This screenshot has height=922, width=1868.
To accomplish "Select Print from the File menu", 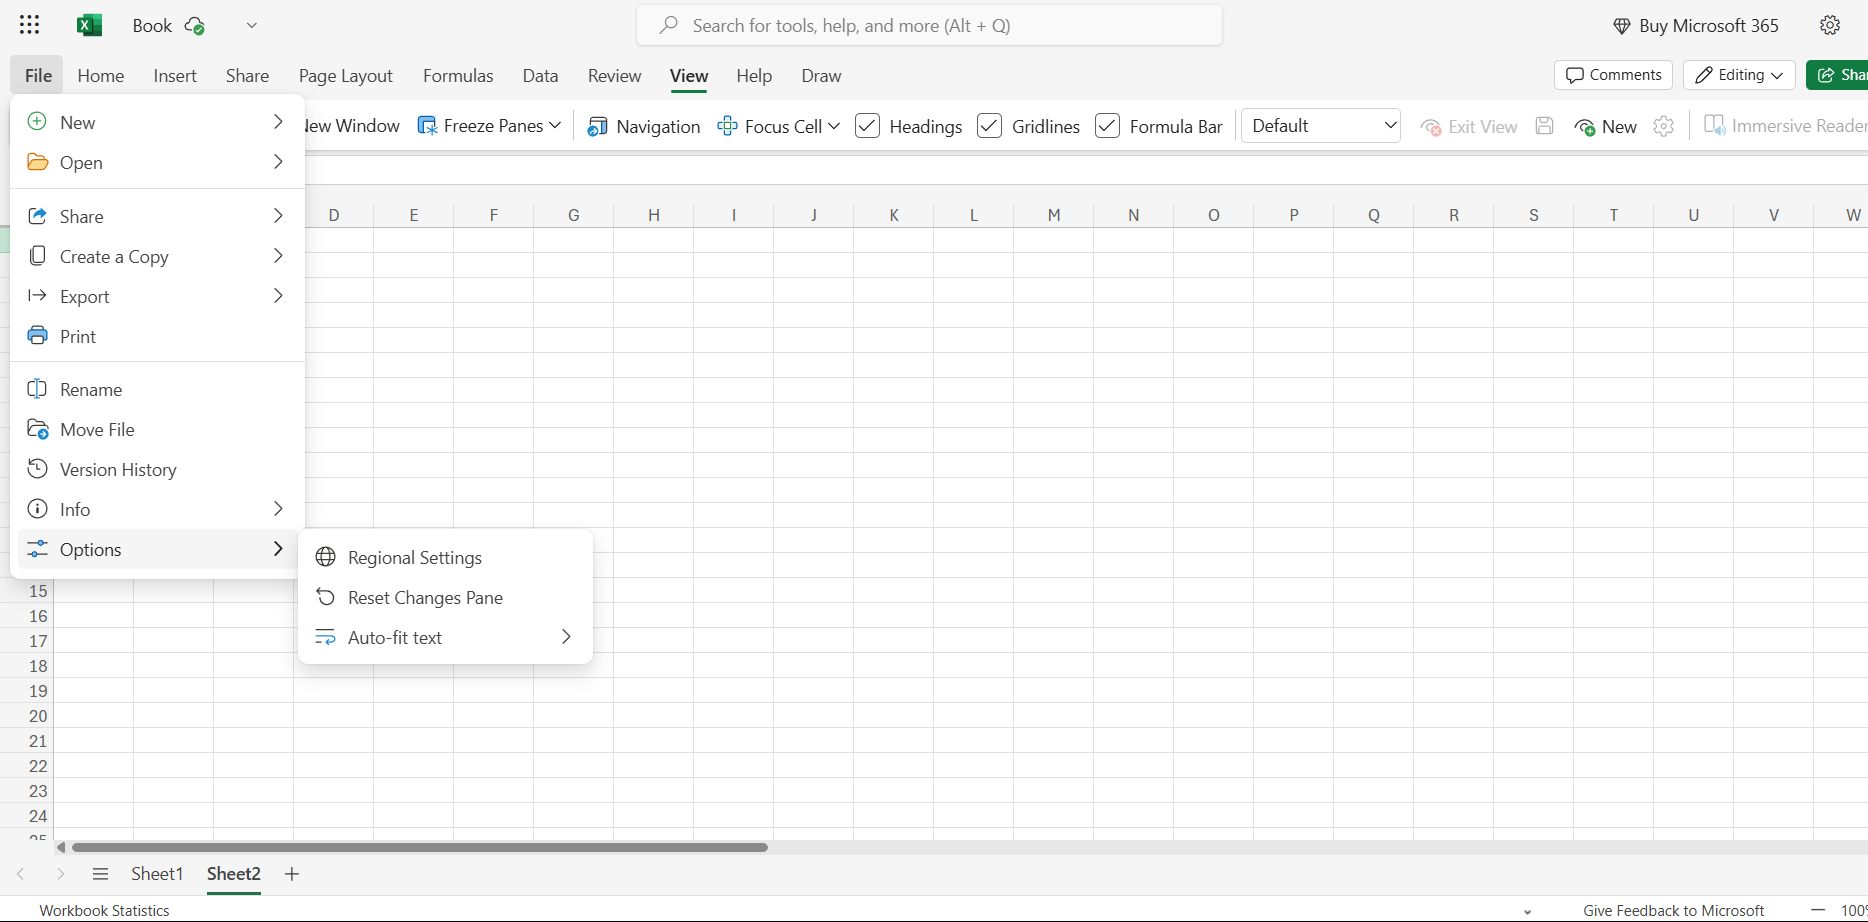I will [78, 335].
